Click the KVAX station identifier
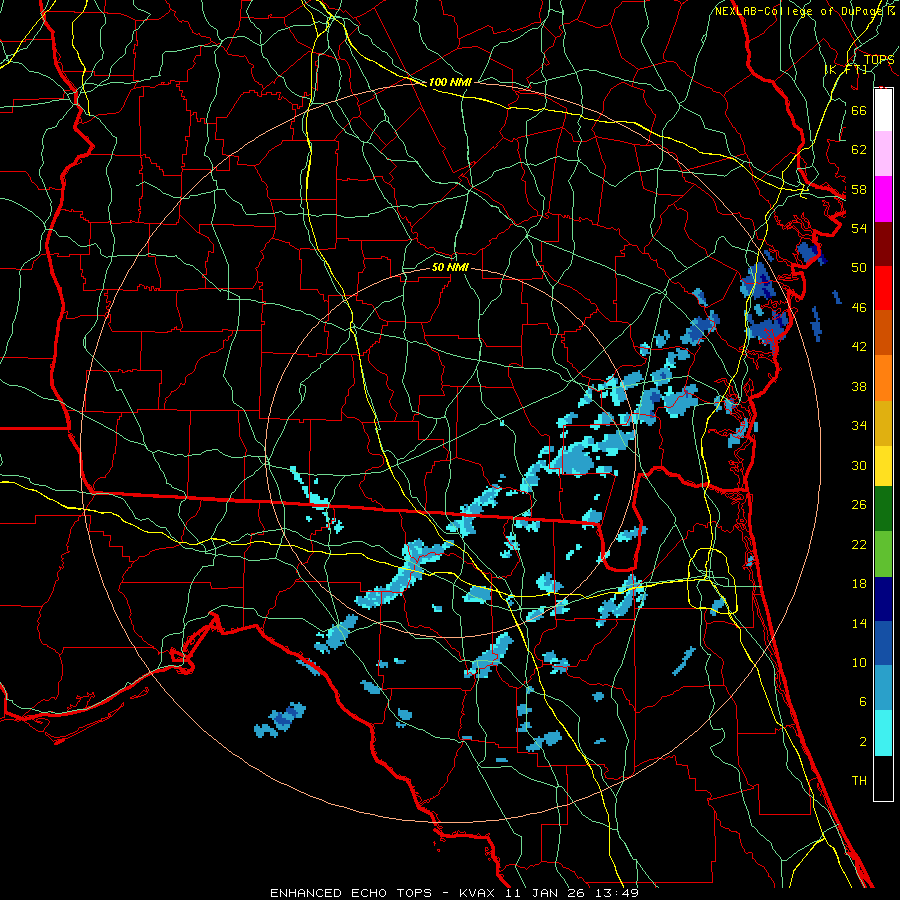Viewport: 900px width, 900px height. (479, 893)
